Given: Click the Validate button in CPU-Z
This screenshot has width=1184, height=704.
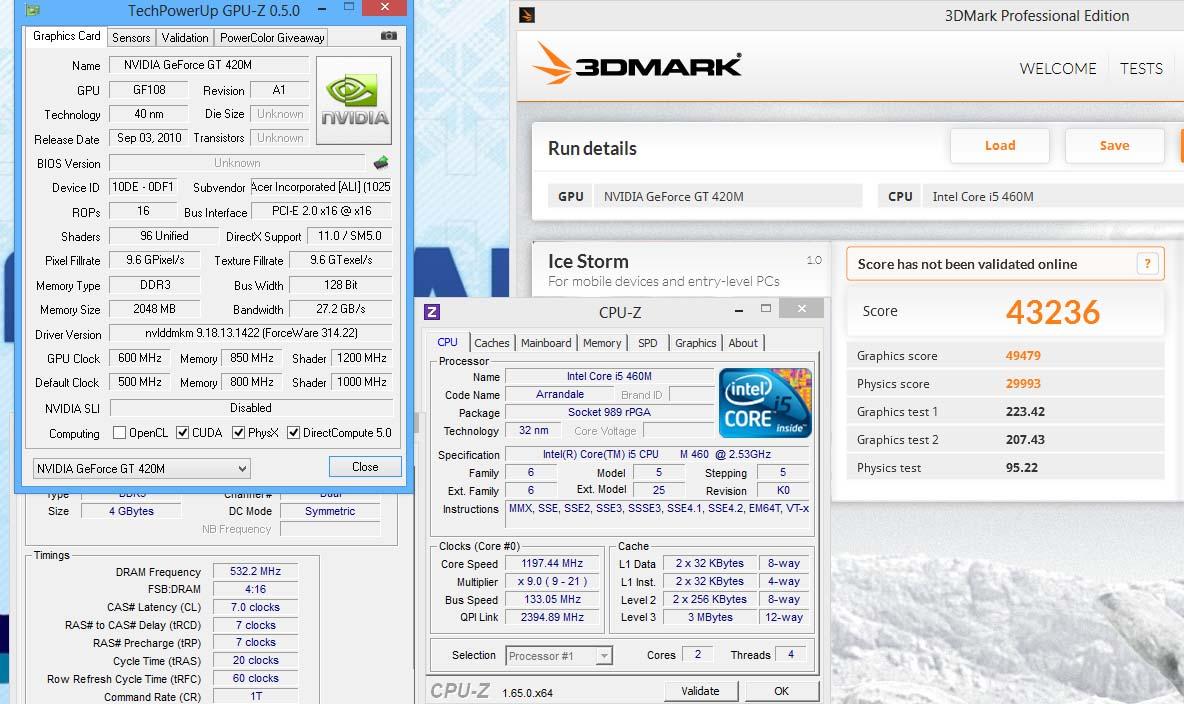Looking at the screenshot, I should point(700,691).
